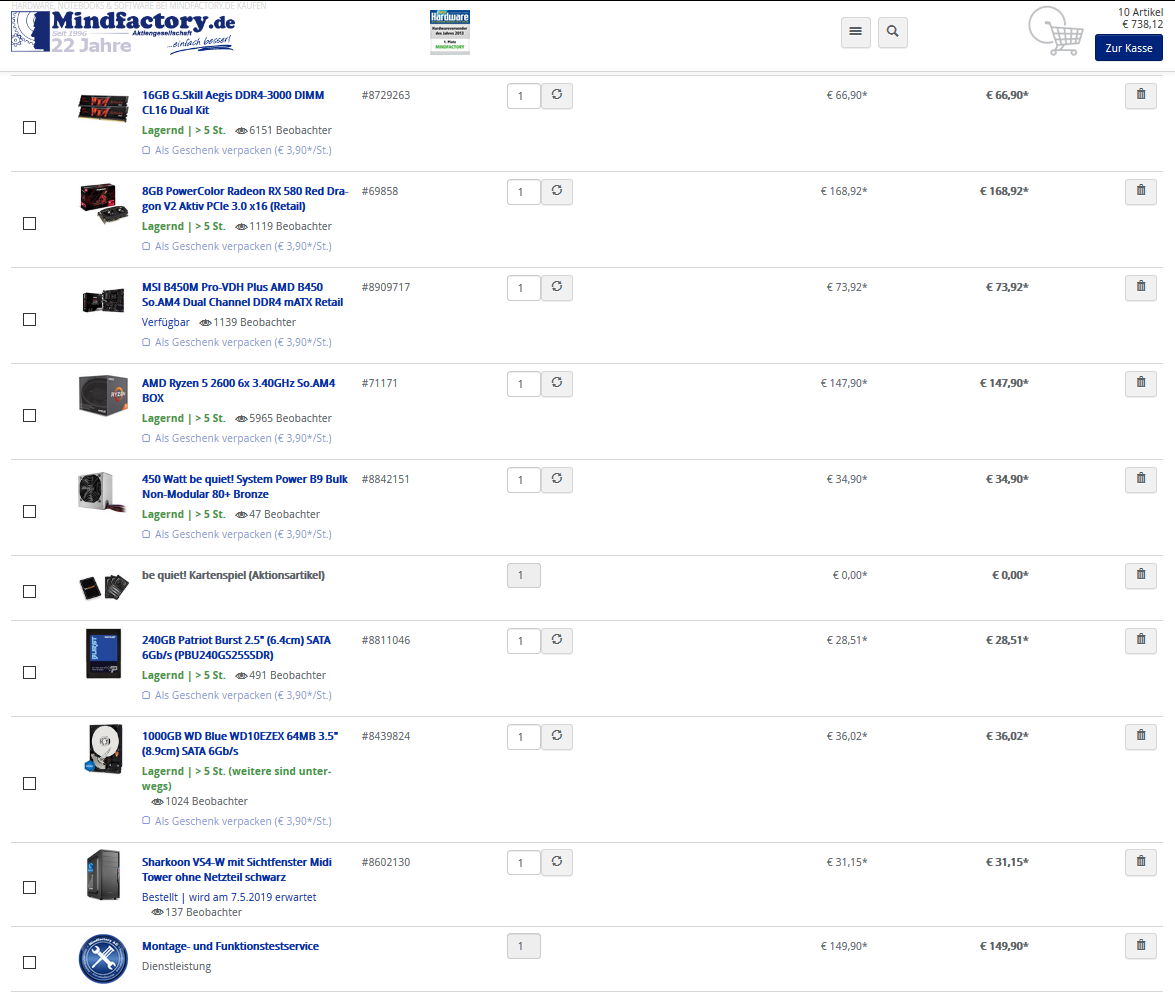Image resolution: width=1175 pixels, height=997 pixels.
Task: Delete G.Skill Aegis RAM from cart
Action: [1141, 95]
